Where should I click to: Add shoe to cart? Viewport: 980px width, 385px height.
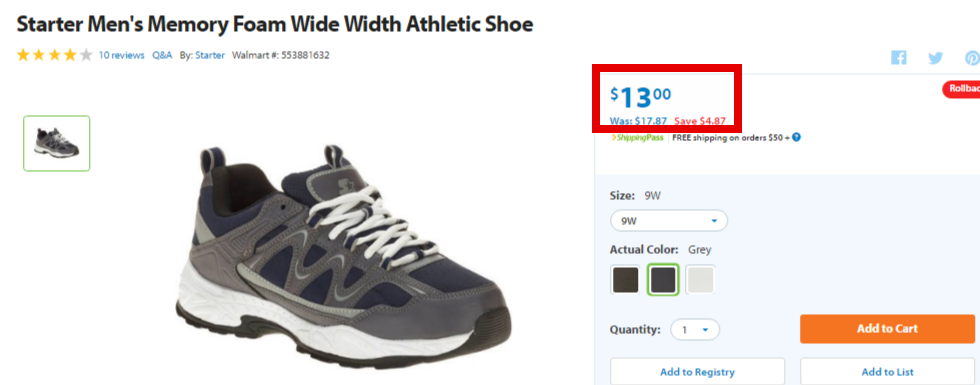pos(887,329)
